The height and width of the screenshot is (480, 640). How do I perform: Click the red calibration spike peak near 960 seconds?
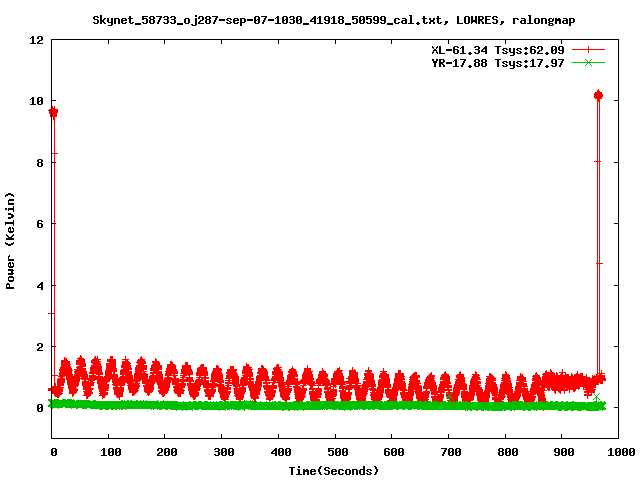click(598, 96)
